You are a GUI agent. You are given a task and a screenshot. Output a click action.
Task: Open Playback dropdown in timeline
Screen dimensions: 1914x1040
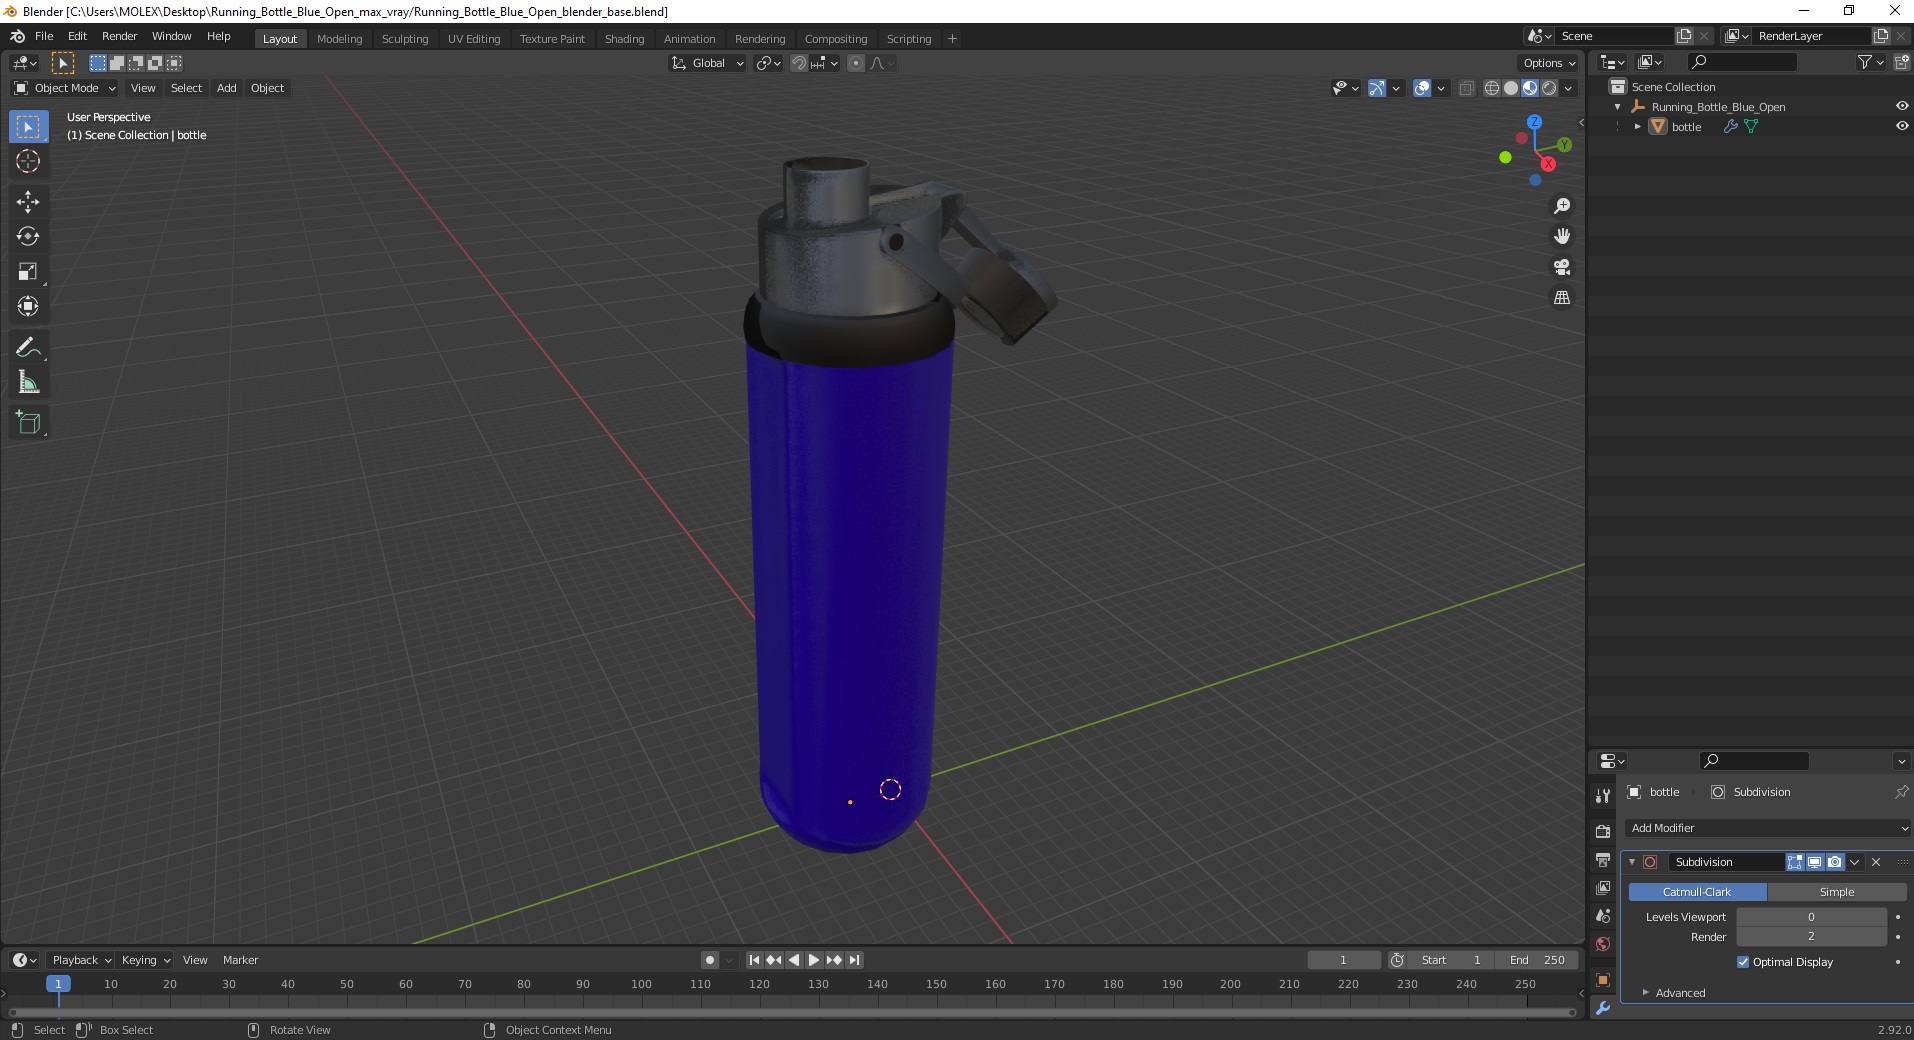pyautogui.click(x=81, y=960)
